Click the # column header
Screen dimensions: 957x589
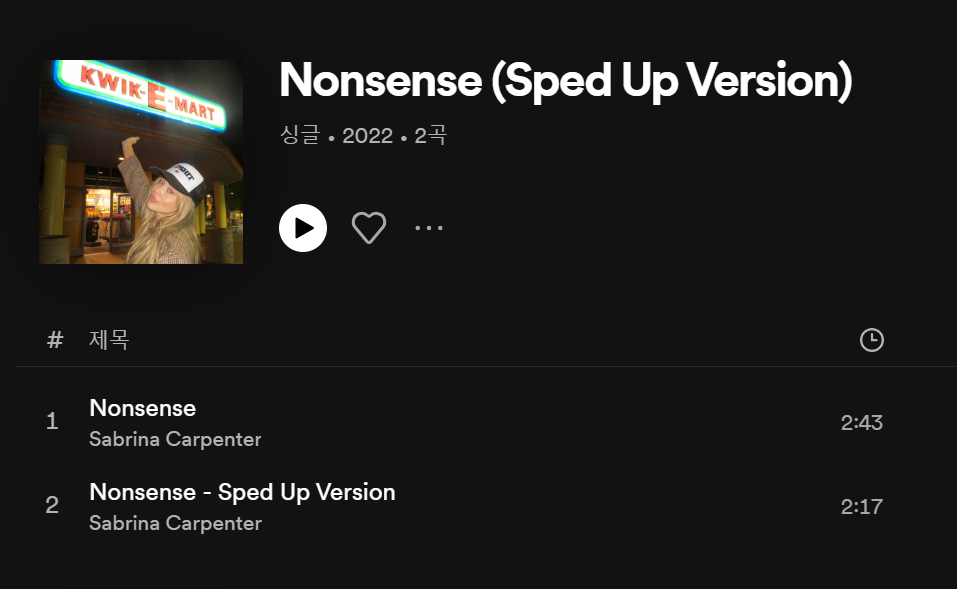click(x=55, y=340)
